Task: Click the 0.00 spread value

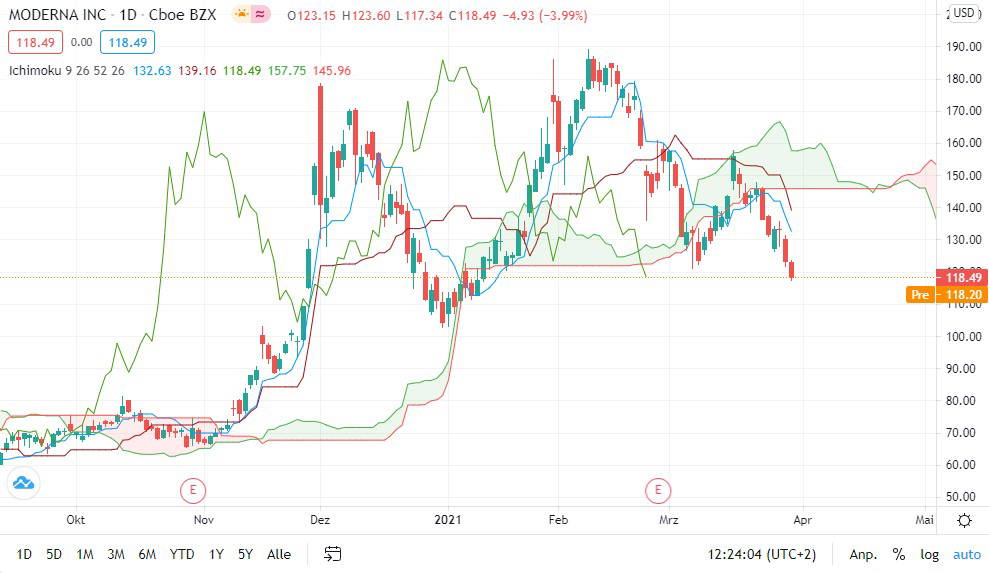Action: click(81, 42)
